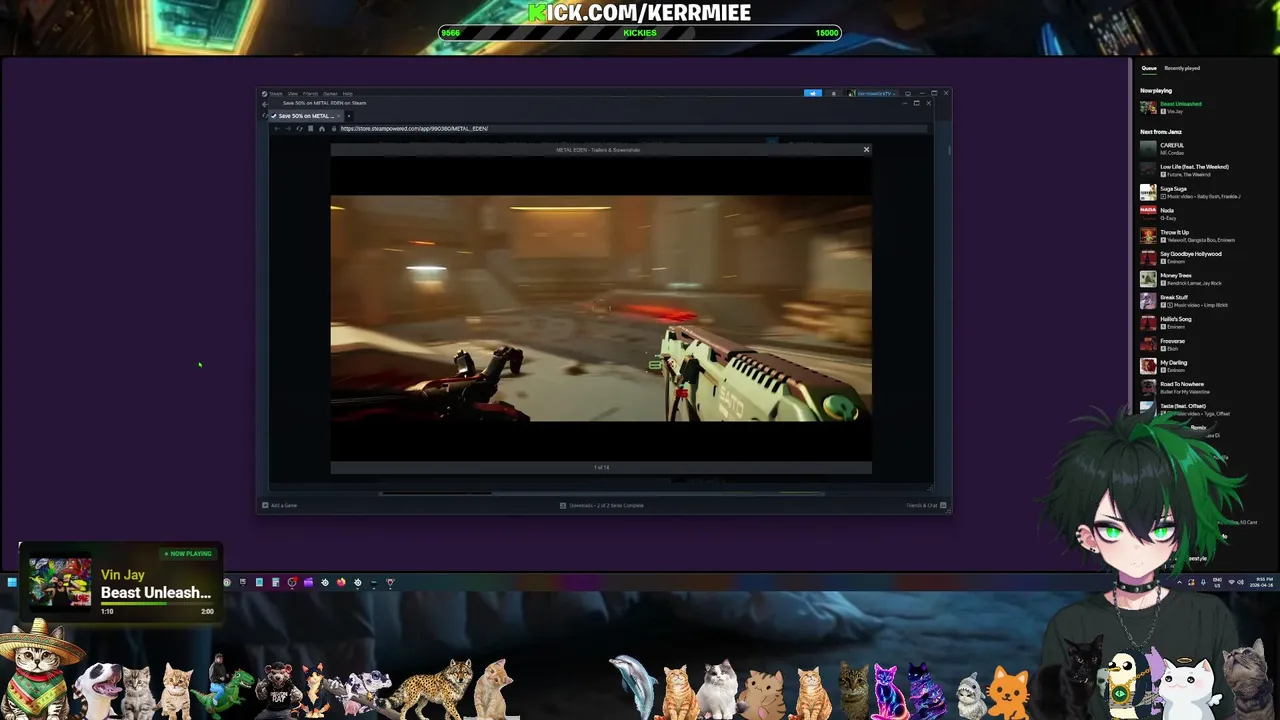Click the song progress bar in the Now Playing widget
This screenshot has width=1280, height=720.
(x=157, y=603)
